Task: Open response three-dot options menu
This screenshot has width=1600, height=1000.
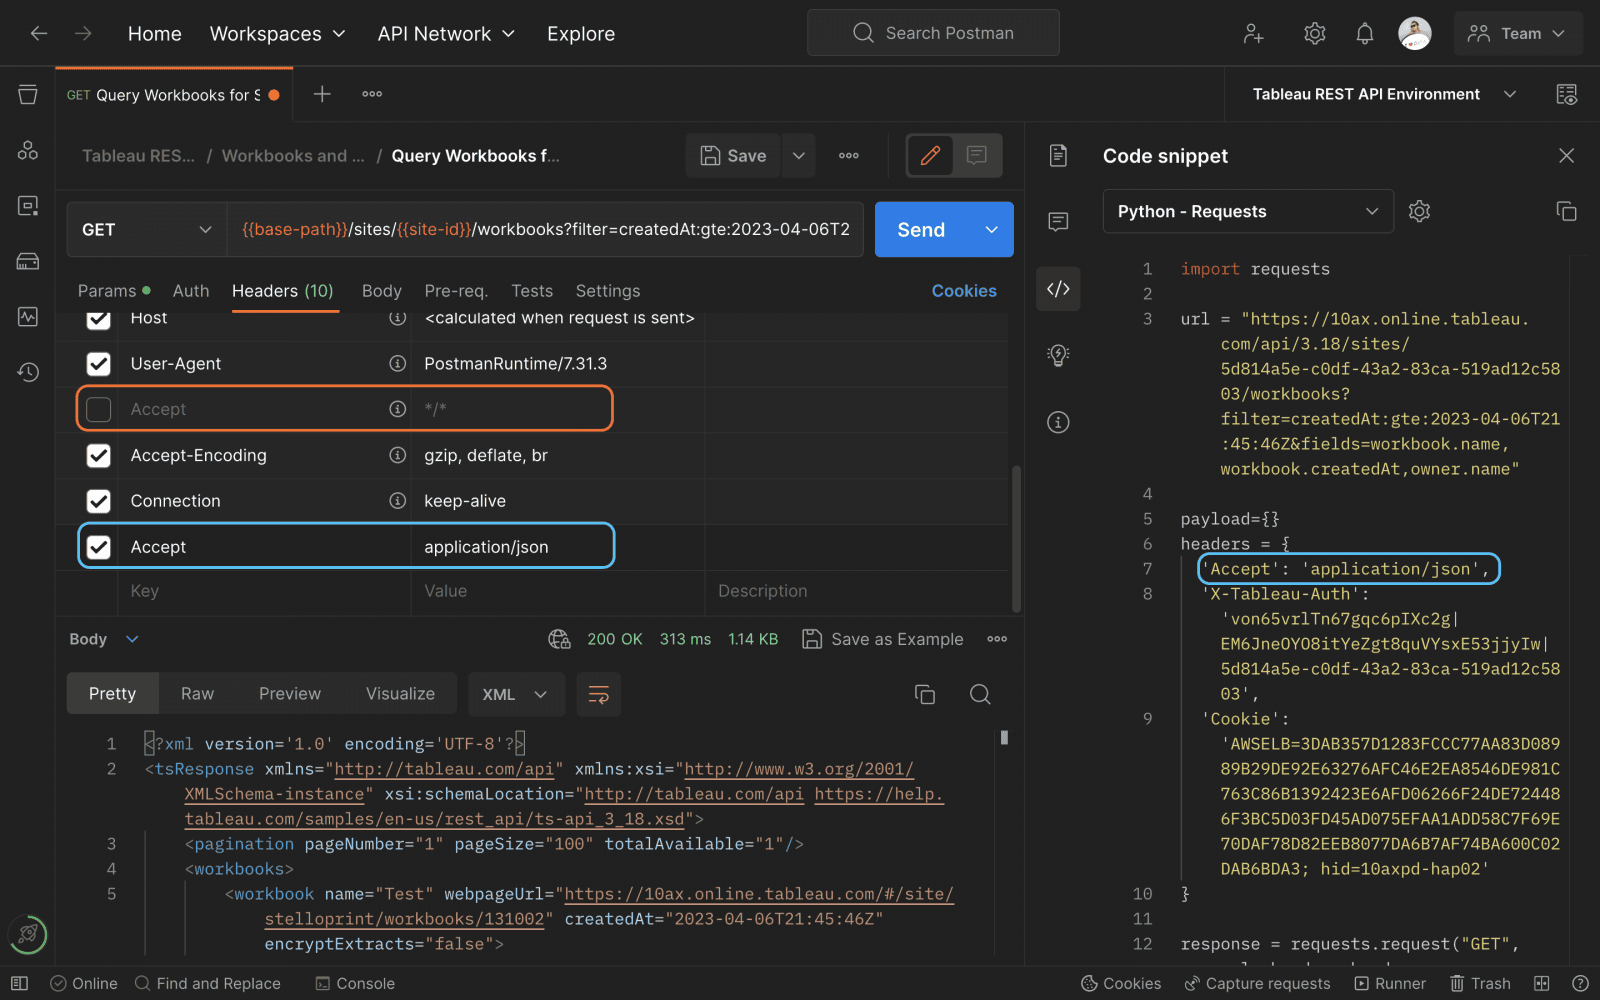Action: pos(997,639)
